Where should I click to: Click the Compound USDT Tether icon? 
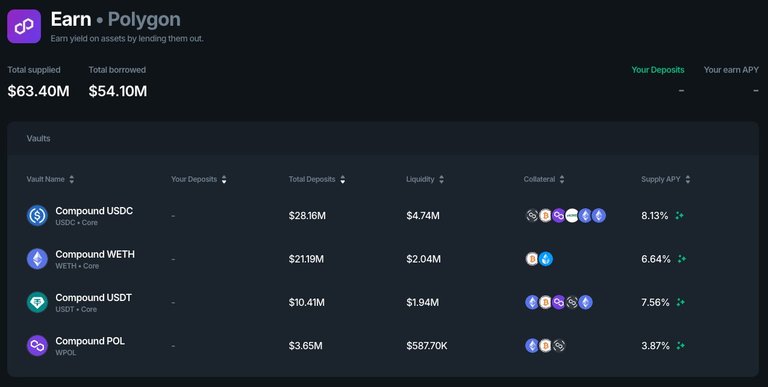tap(37, 302)
